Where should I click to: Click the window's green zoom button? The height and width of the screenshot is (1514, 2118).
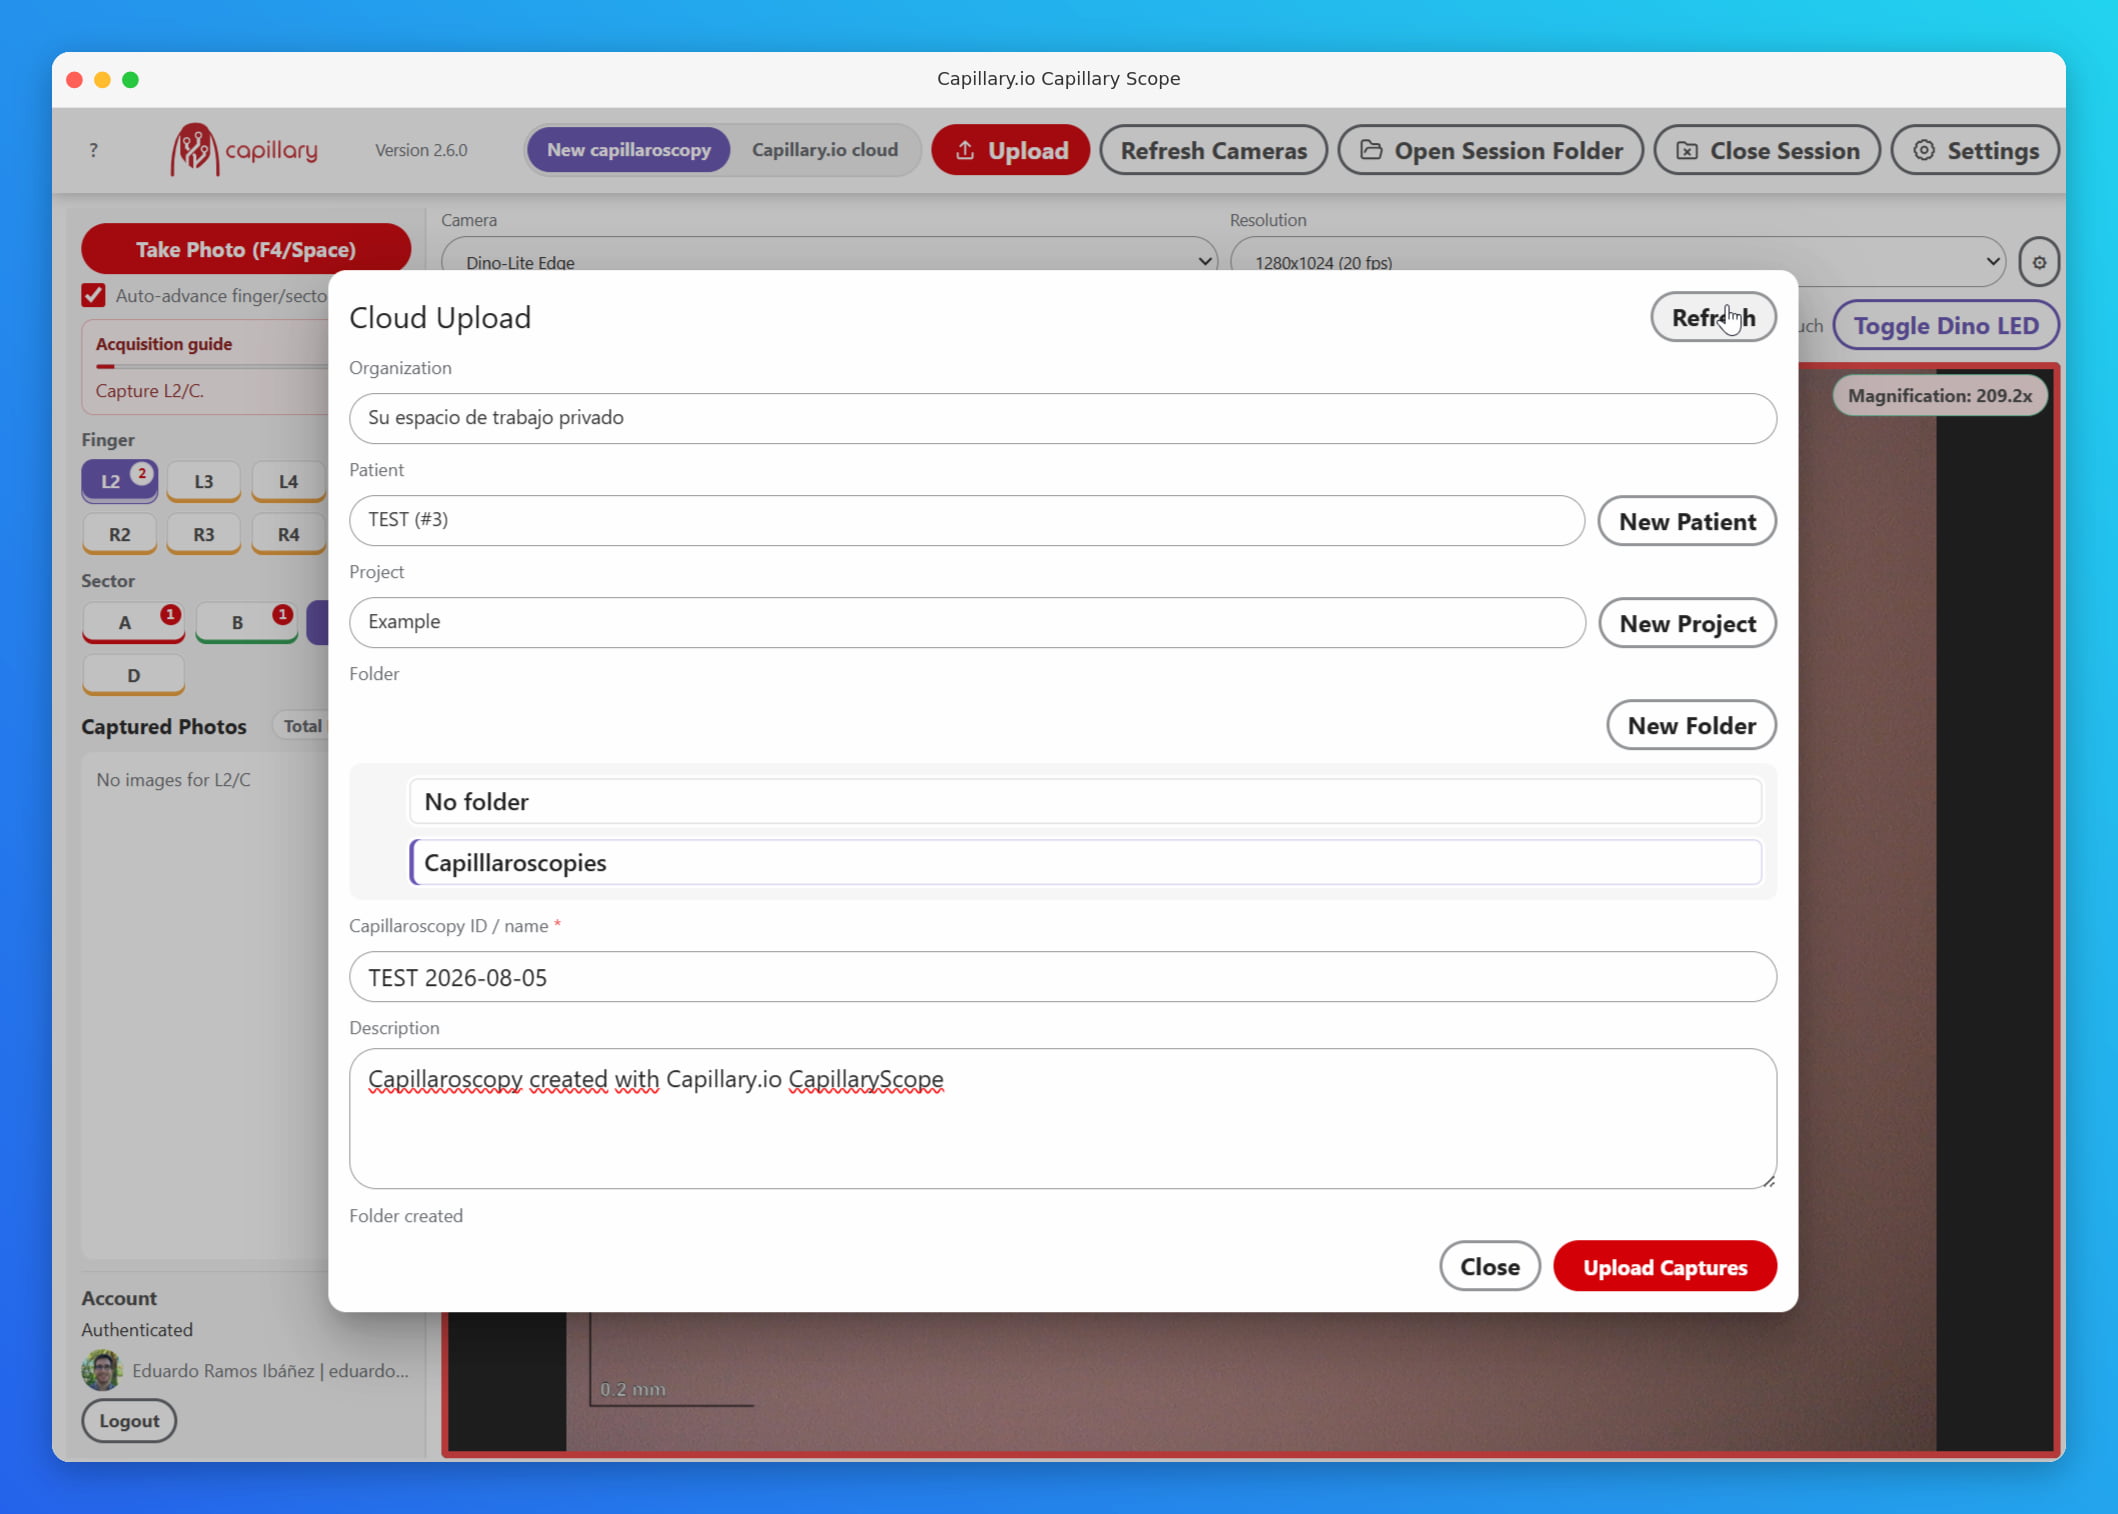point(130,79)
